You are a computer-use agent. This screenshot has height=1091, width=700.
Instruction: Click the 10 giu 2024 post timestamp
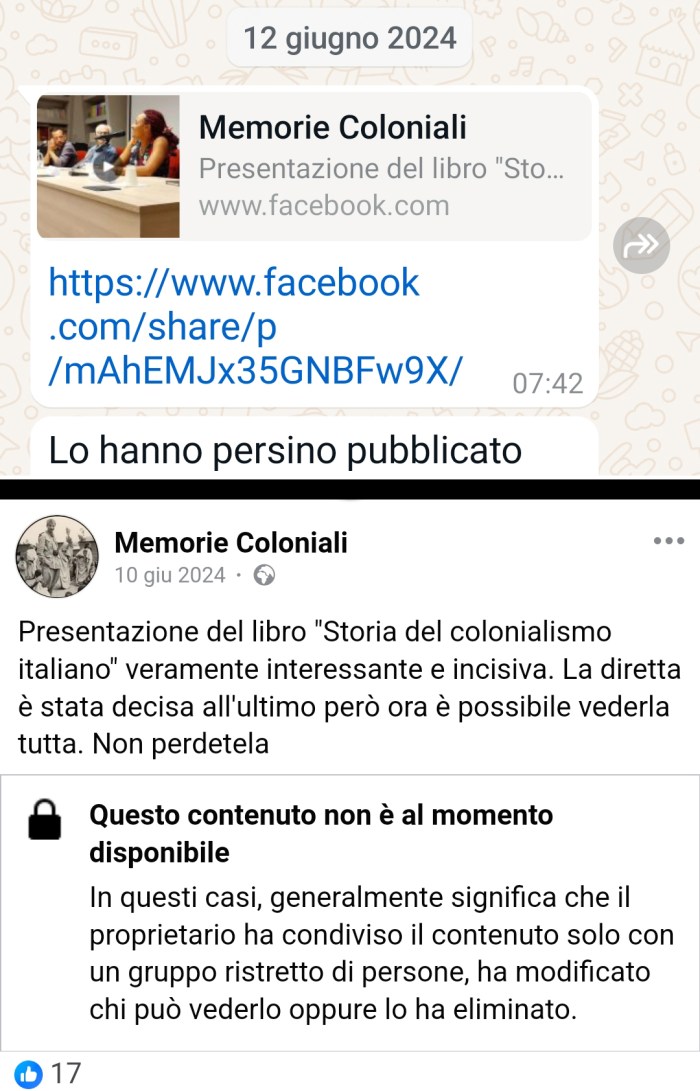(170, 575)
